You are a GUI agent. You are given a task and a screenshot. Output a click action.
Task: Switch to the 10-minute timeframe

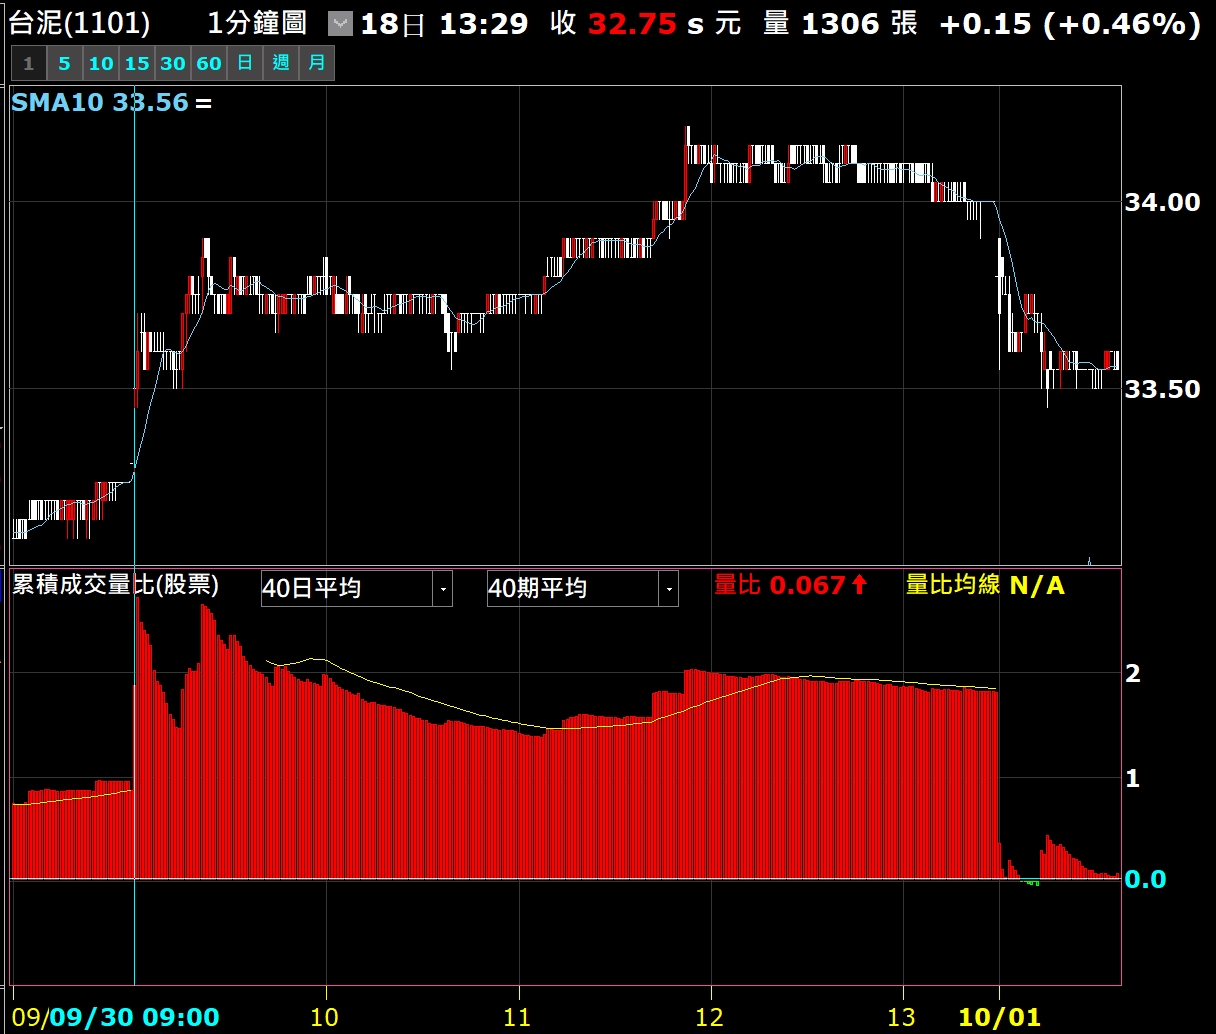pyautogui.click(x=100, y=64)
